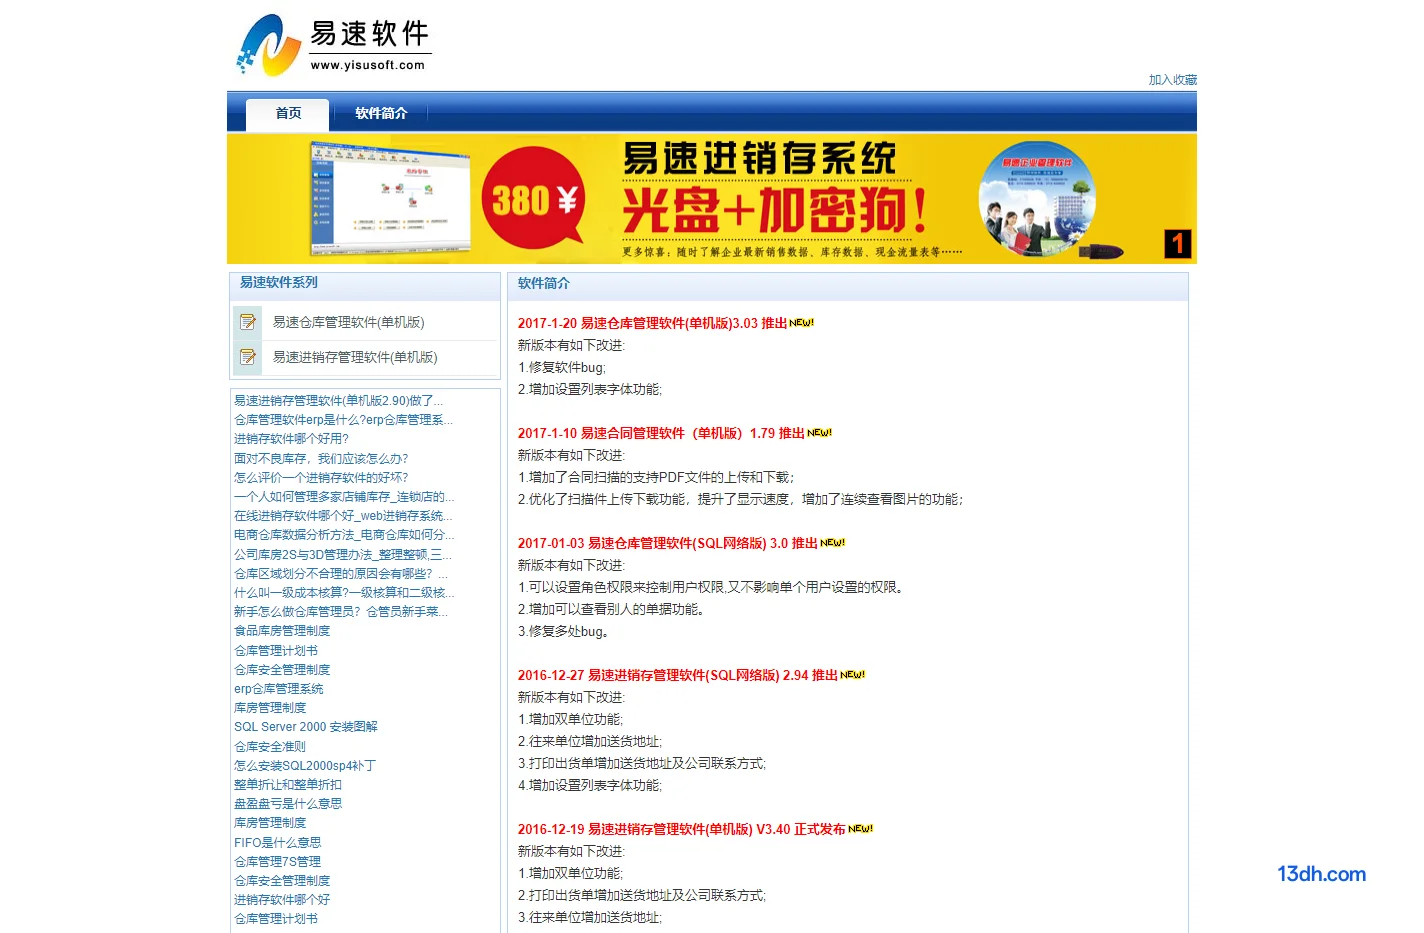Open first 仓库管理计划书 link below 食品库房管理制度

[x=276, y=651]
